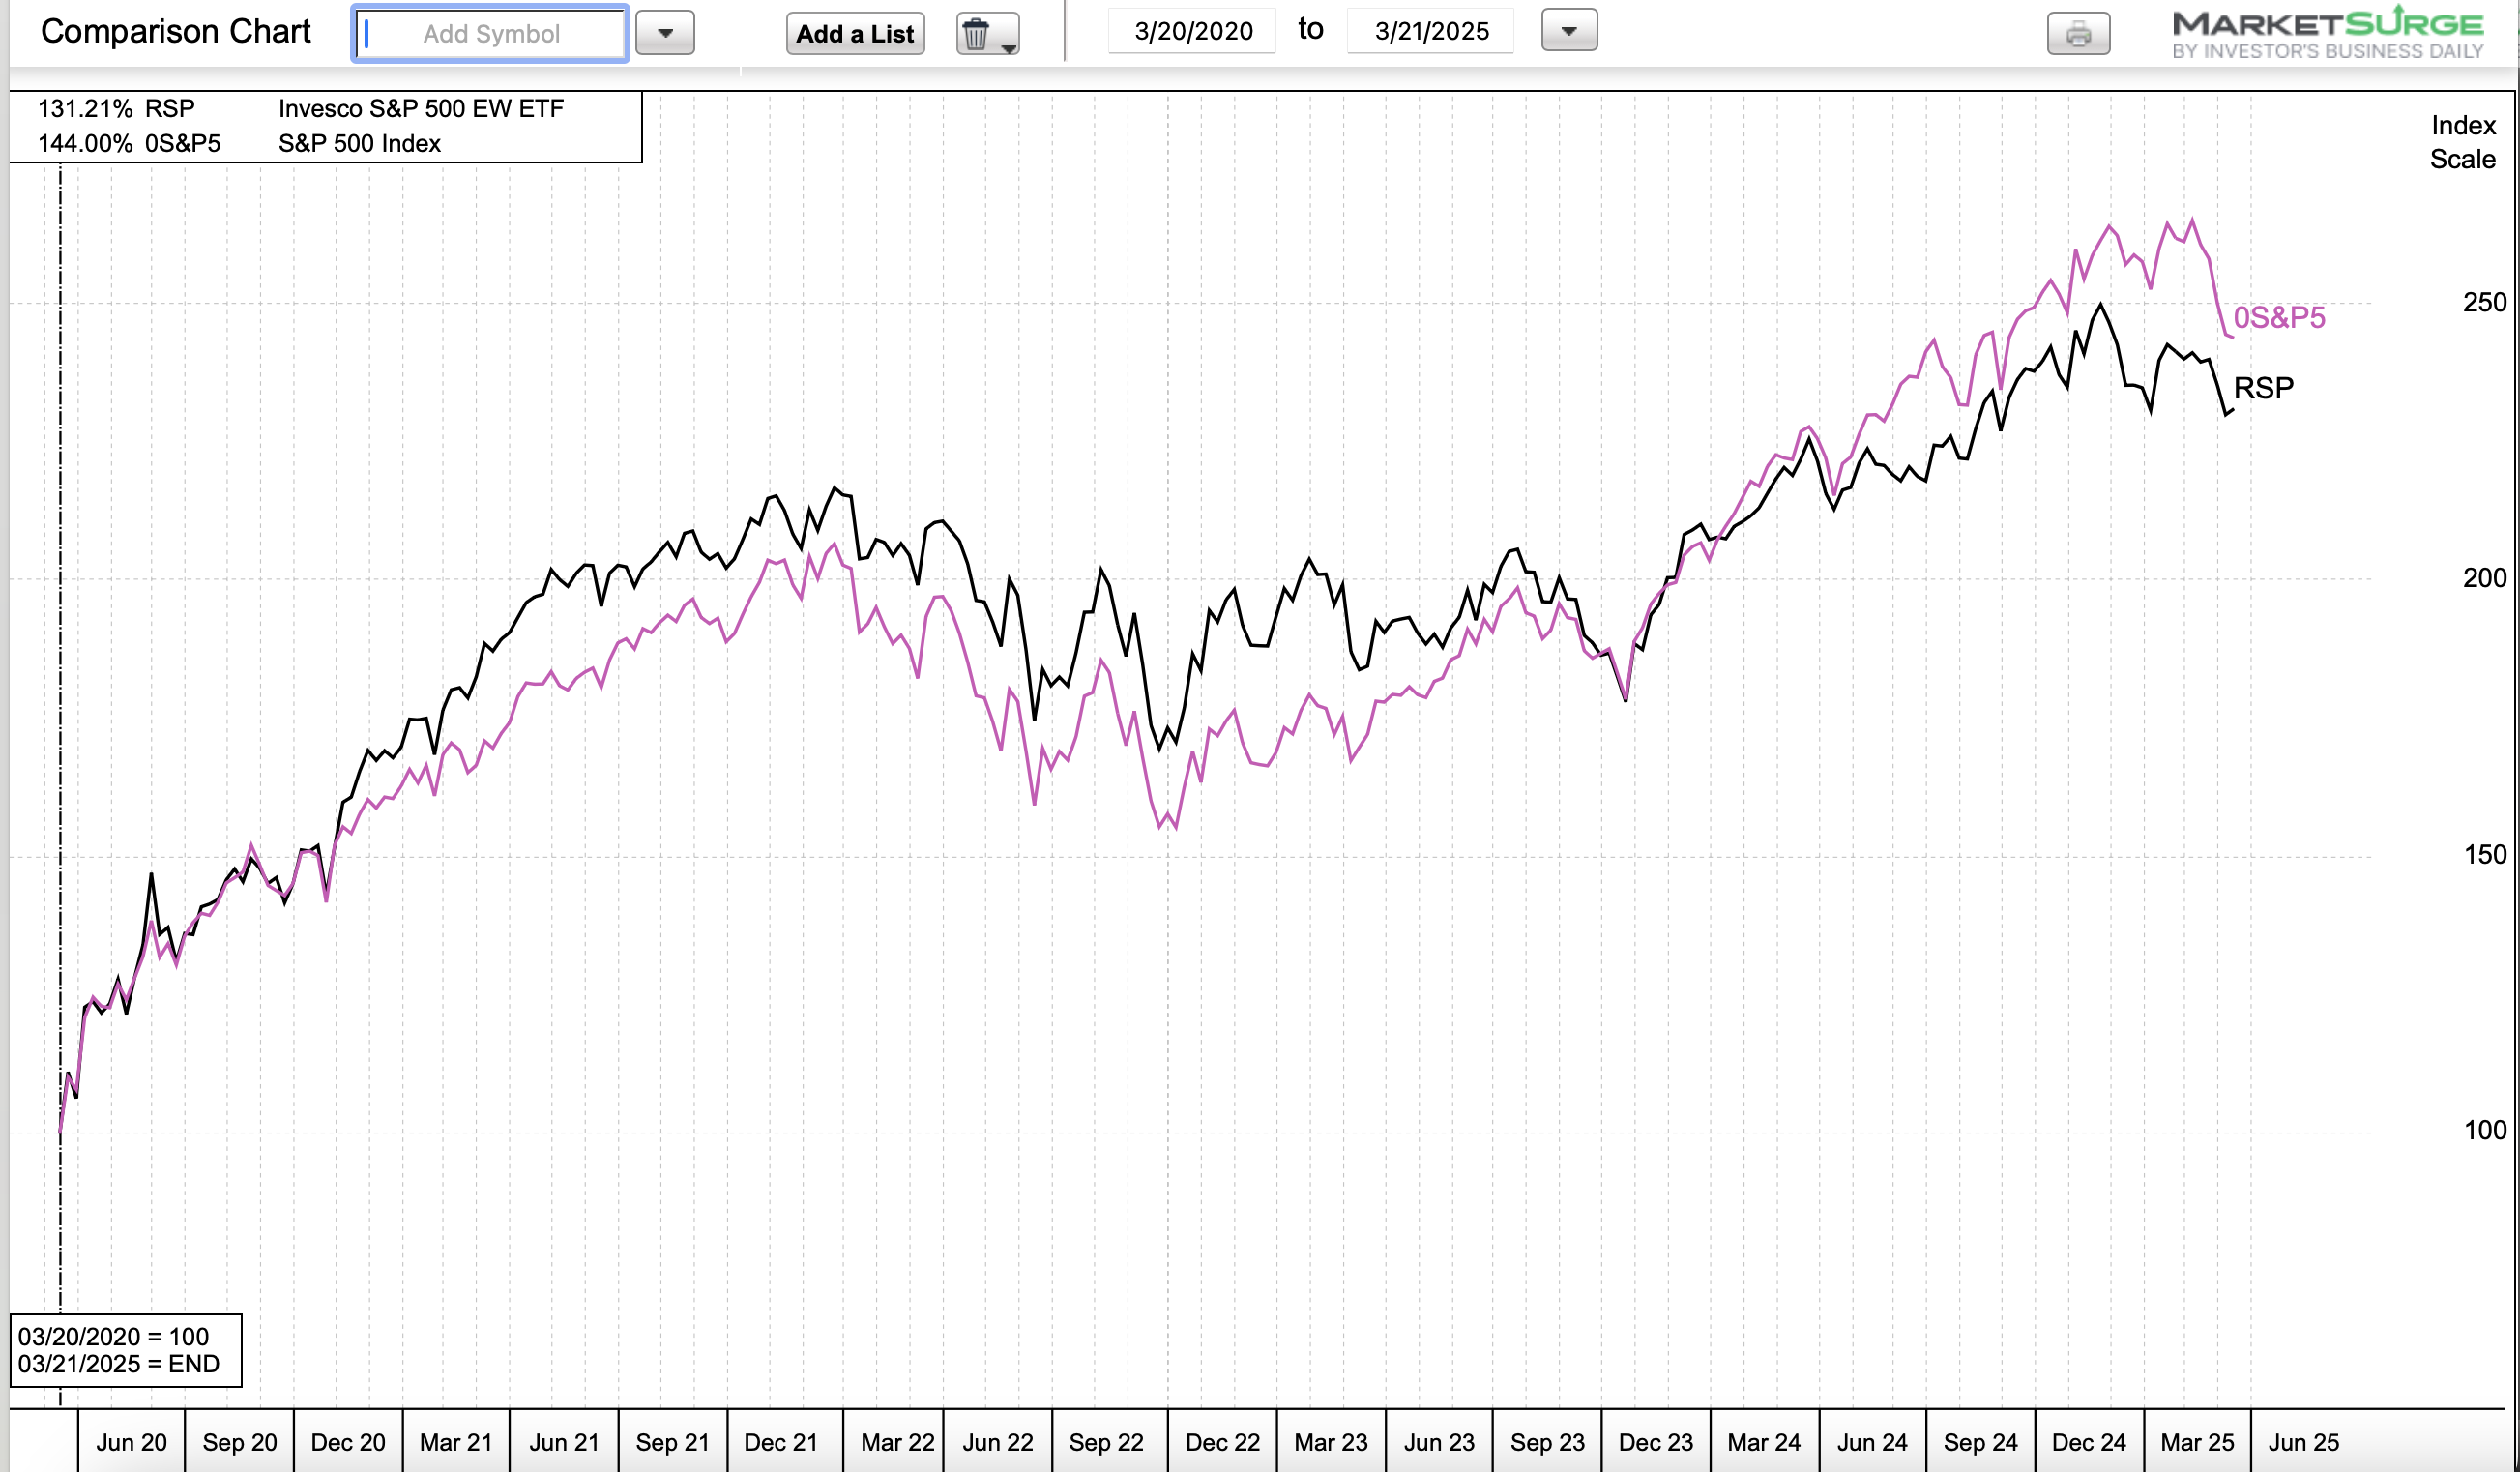
Task: Click the printer icon
Action: tap(2078, 34)
